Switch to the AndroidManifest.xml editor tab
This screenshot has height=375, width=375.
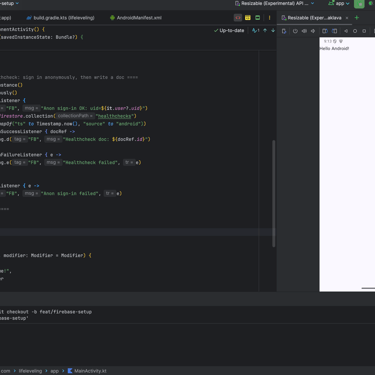coord(136,18)
